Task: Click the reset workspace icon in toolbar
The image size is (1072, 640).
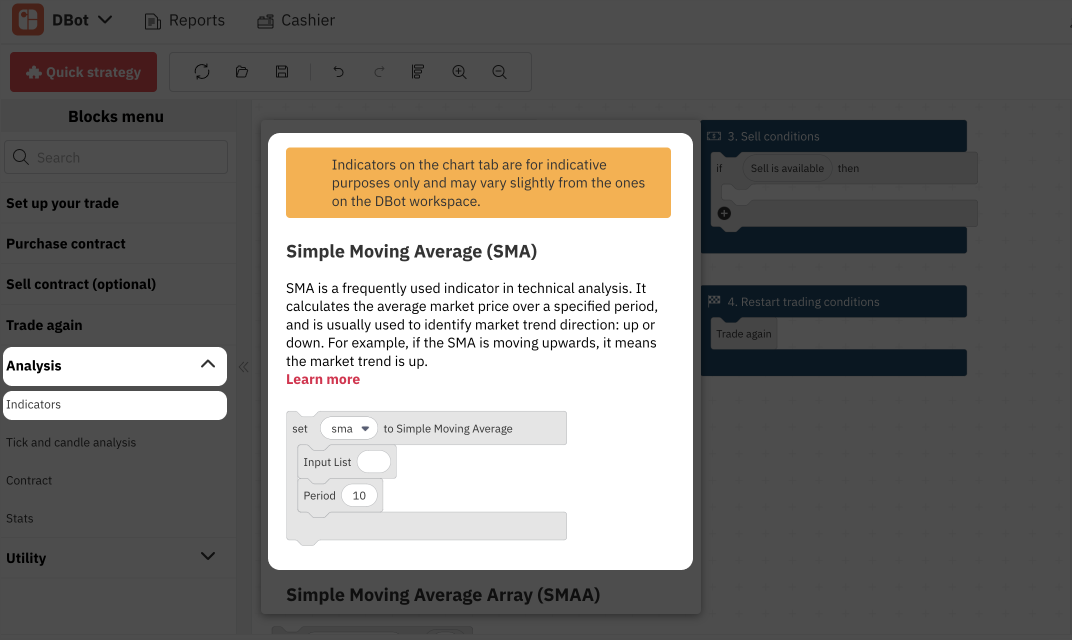Action: (202, 72)
